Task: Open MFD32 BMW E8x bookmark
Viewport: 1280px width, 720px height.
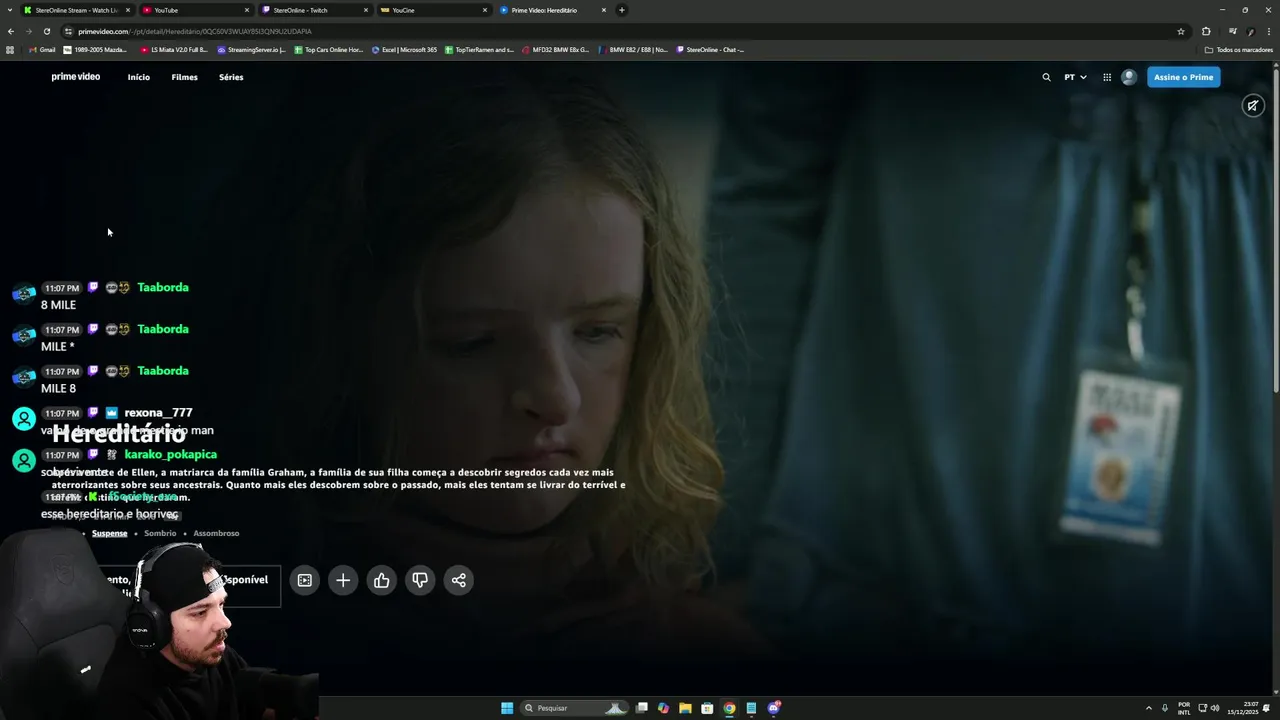Action: (556, 49)
